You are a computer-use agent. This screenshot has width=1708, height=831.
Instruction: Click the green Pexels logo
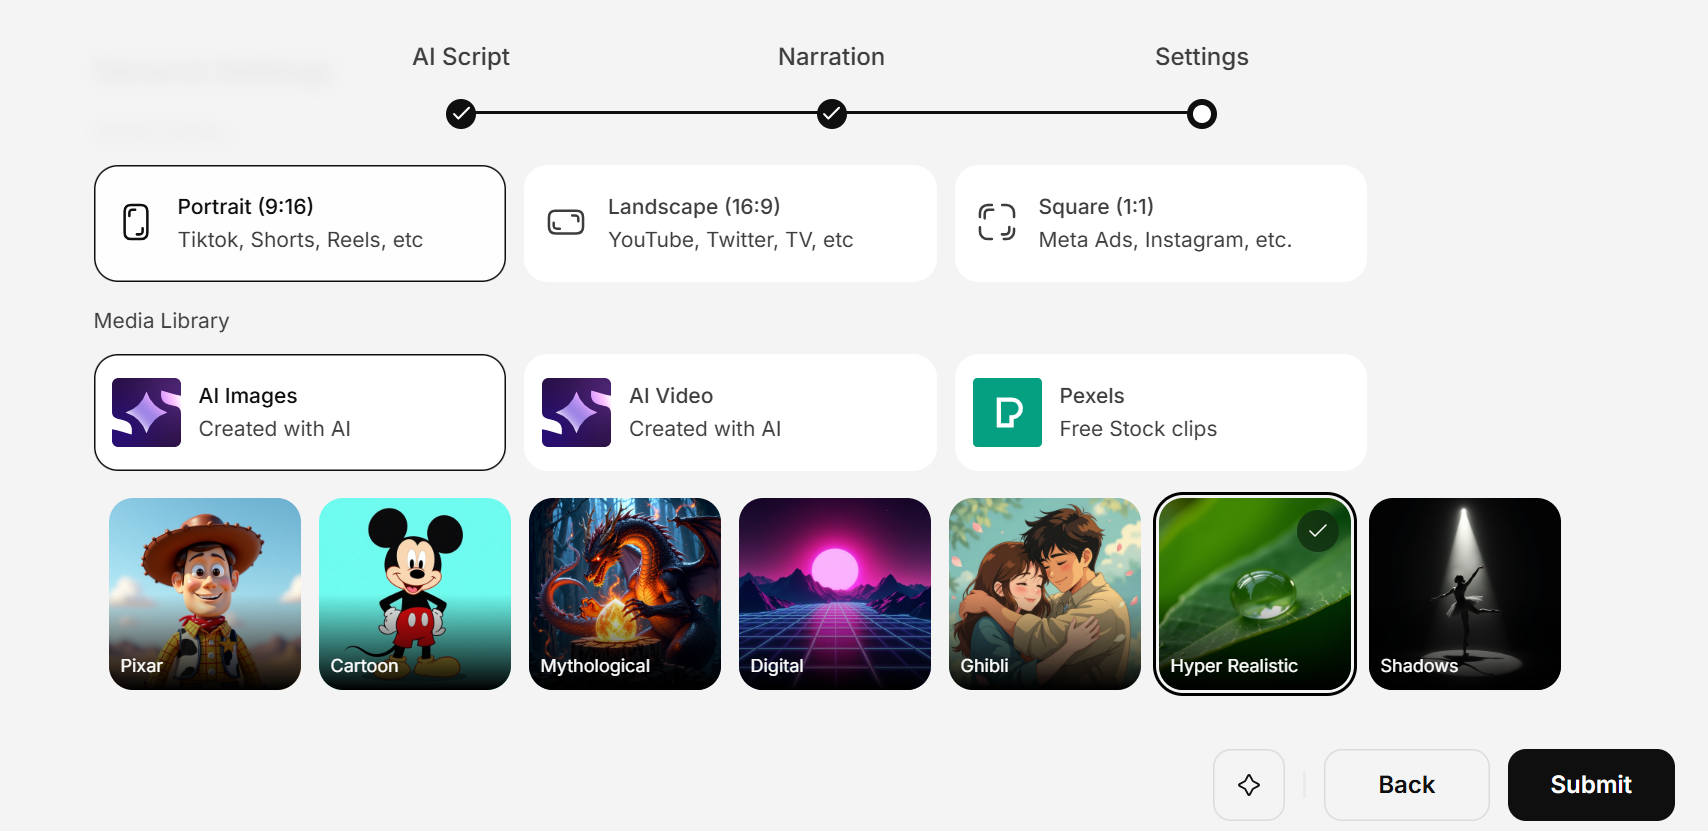pyautogui.click(x=1007, y=412)
